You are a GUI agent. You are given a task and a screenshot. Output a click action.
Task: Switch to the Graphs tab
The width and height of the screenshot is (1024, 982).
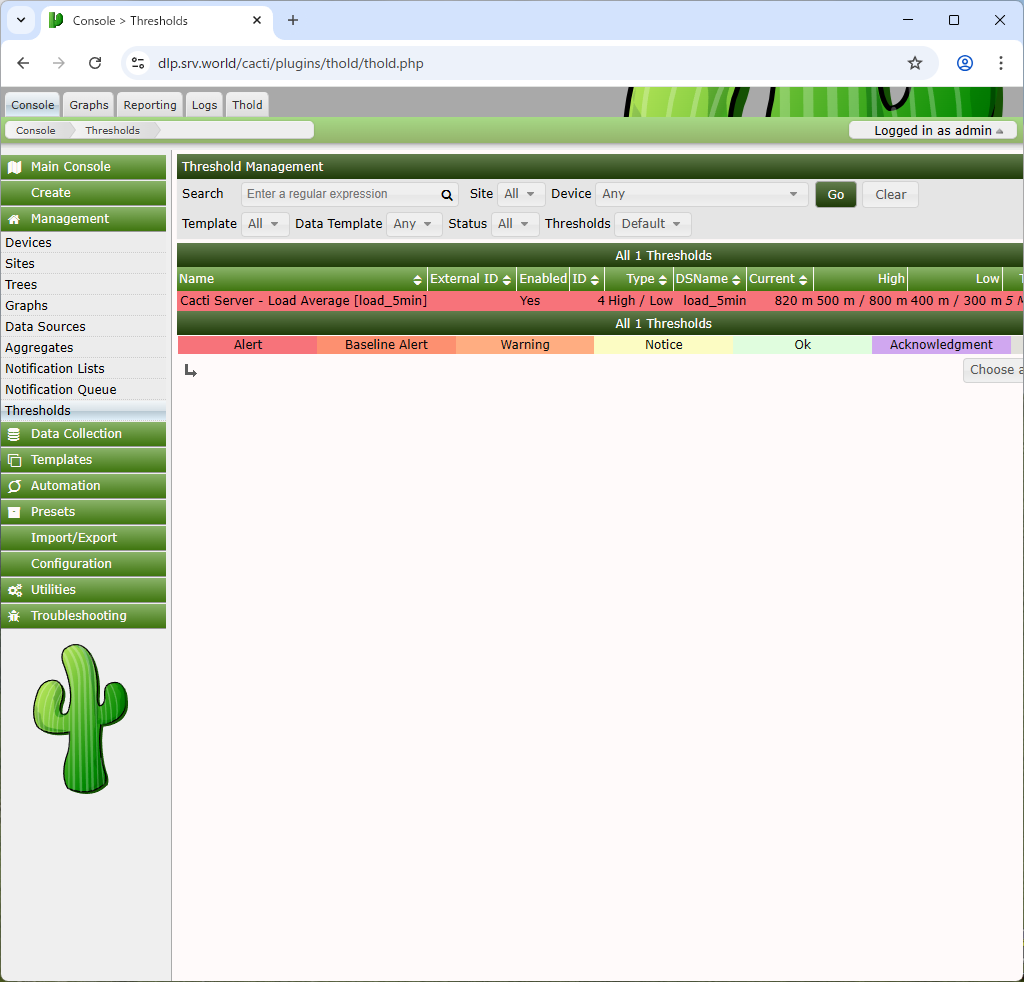click(89, 105)
